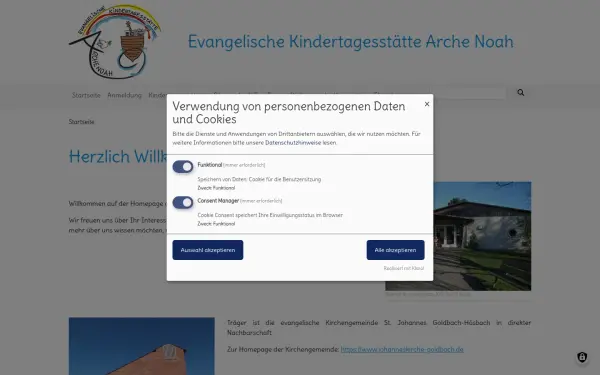Image resolution: width=600 pixels, height=375 pixels.
Task: Click the Funktional label text
Action: 210,165
